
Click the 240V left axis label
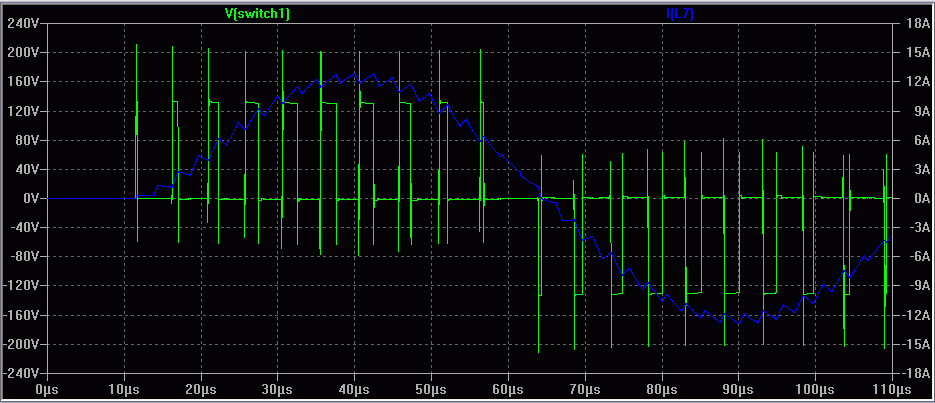pos(22,24)
